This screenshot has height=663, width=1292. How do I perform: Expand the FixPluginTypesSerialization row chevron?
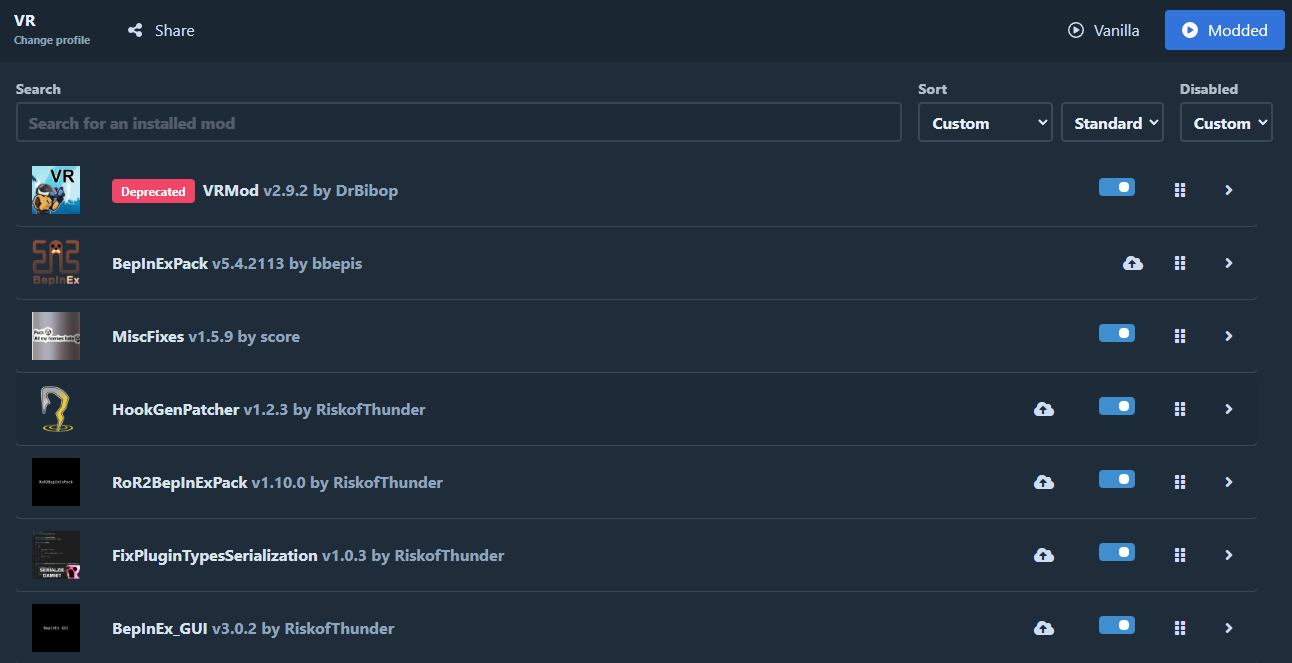[x=1229, y=555]
